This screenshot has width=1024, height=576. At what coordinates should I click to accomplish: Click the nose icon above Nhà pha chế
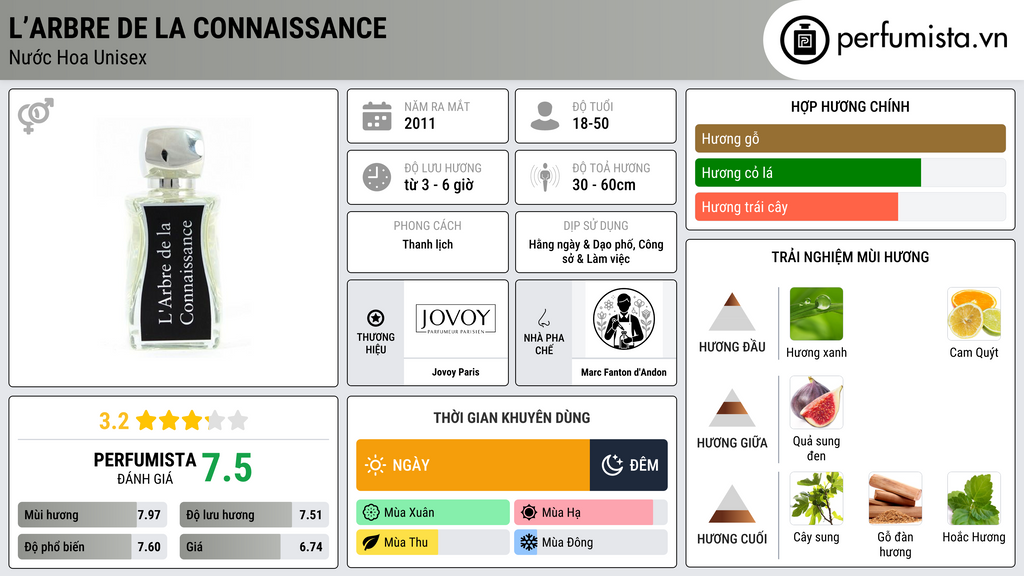tap(543, 318)
